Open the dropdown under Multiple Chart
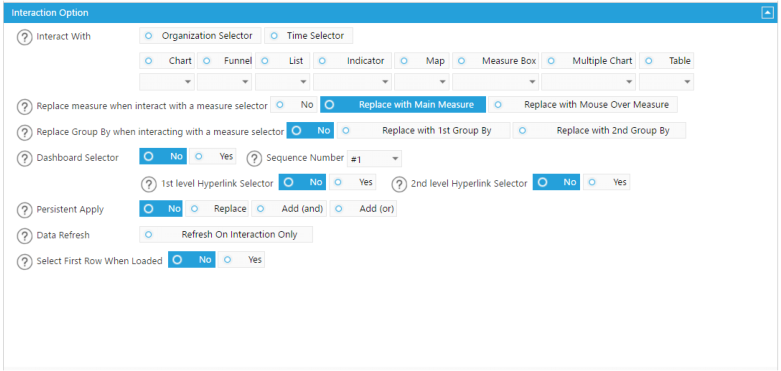 (x=589, y=82)
